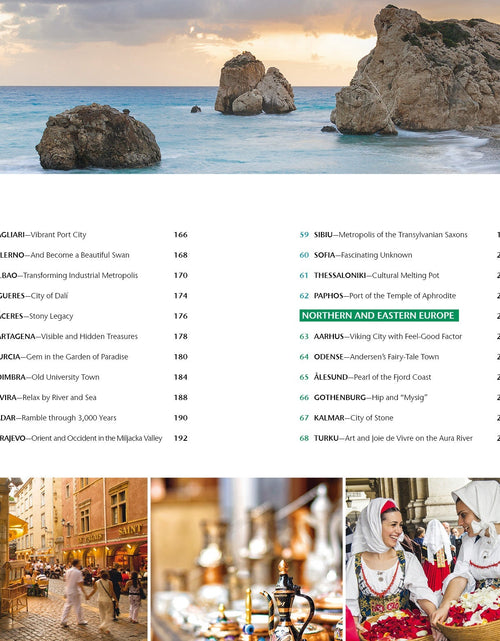Click entry number 68
Image resolution: width=500 pixels, height=641 pixels.
[x=304, y=438]
